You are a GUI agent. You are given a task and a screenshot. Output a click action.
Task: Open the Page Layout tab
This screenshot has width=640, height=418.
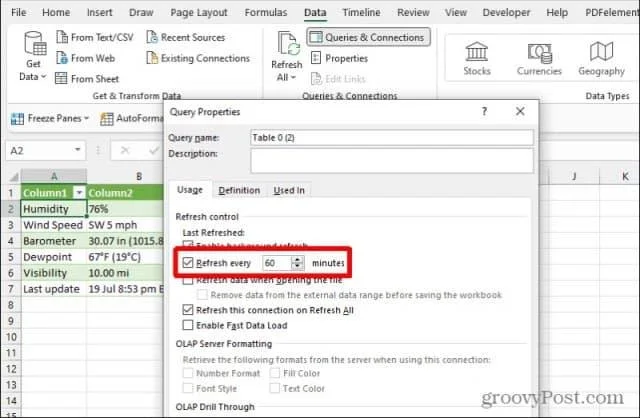pos(199,13)
